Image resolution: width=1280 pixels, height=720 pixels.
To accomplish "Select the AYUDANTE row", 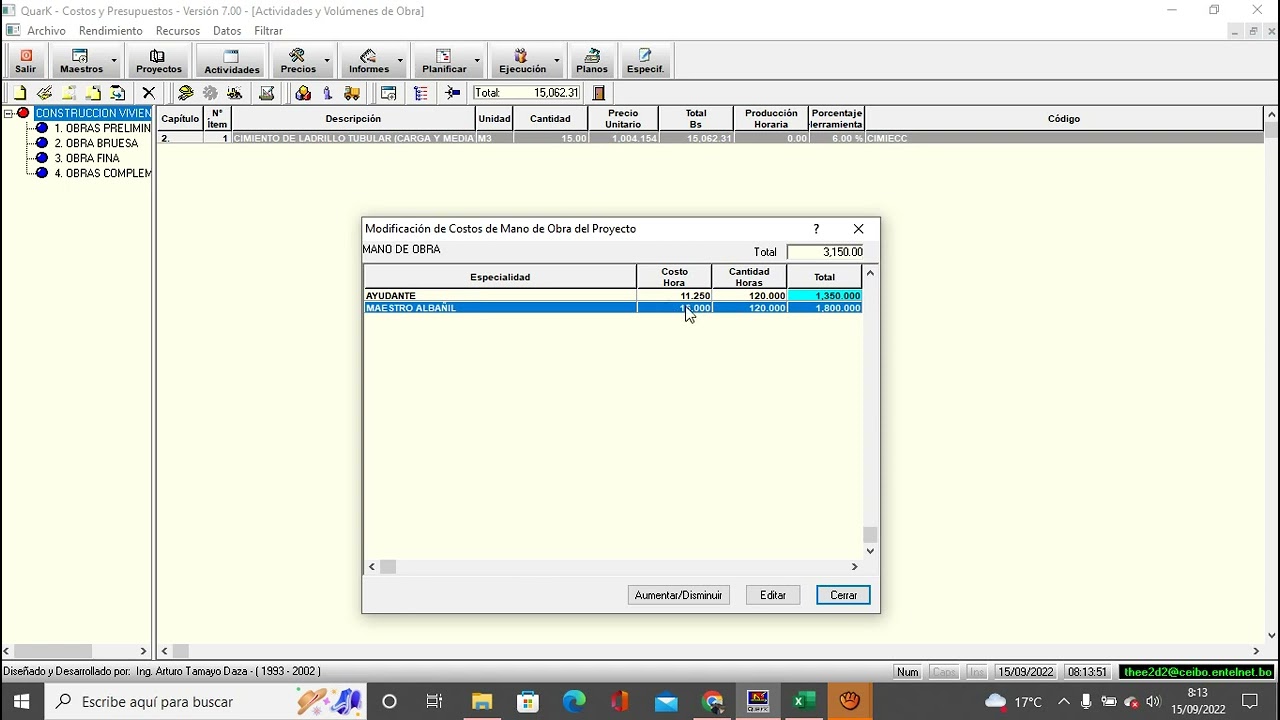I will tap(612, 296).
